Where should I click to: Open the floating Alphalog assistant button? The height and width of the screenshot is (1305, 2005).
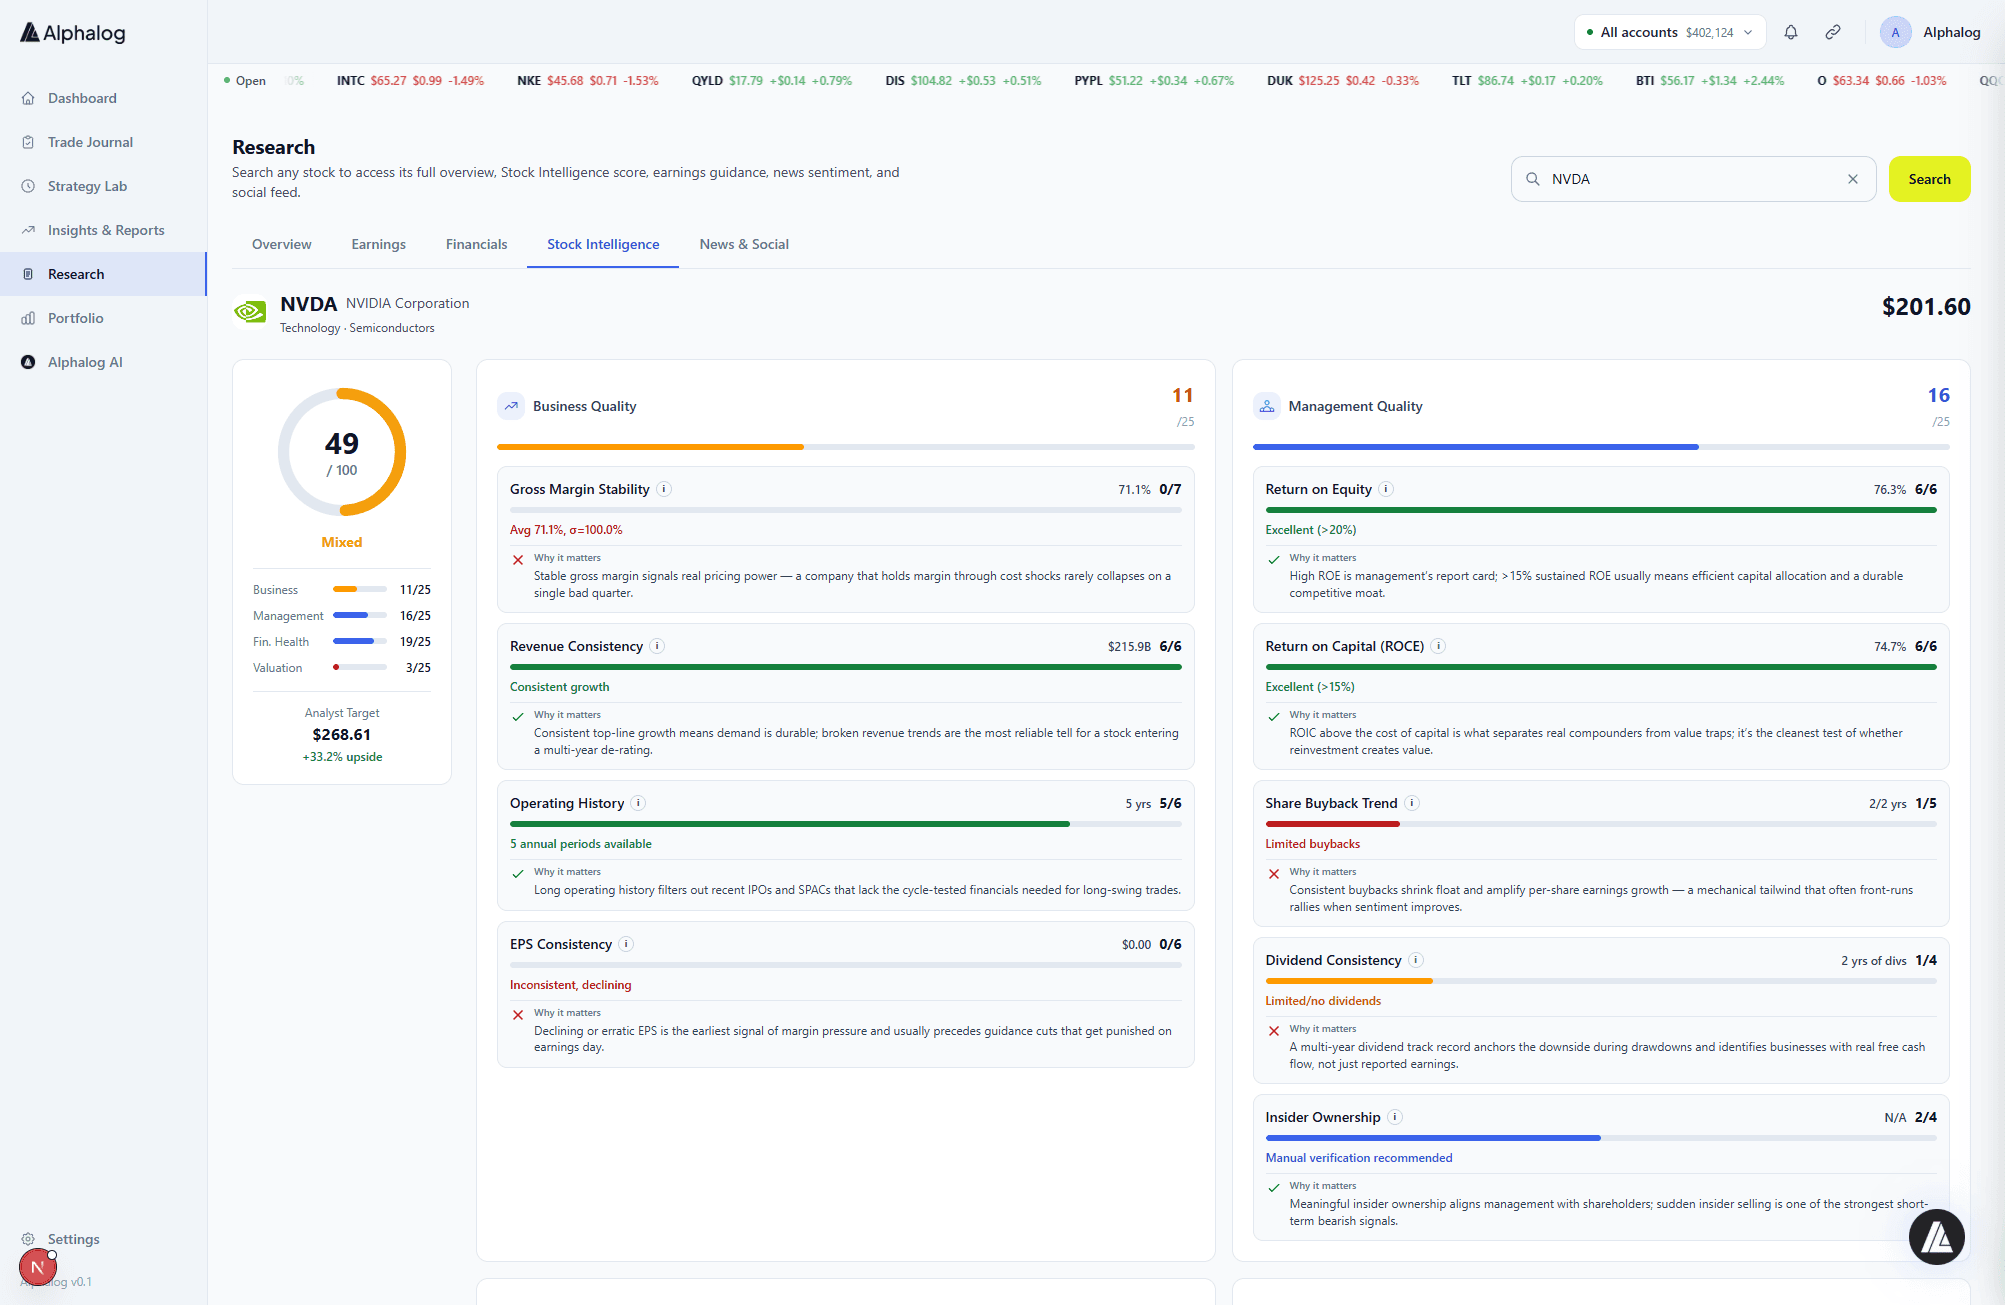pos(1937,1237)
